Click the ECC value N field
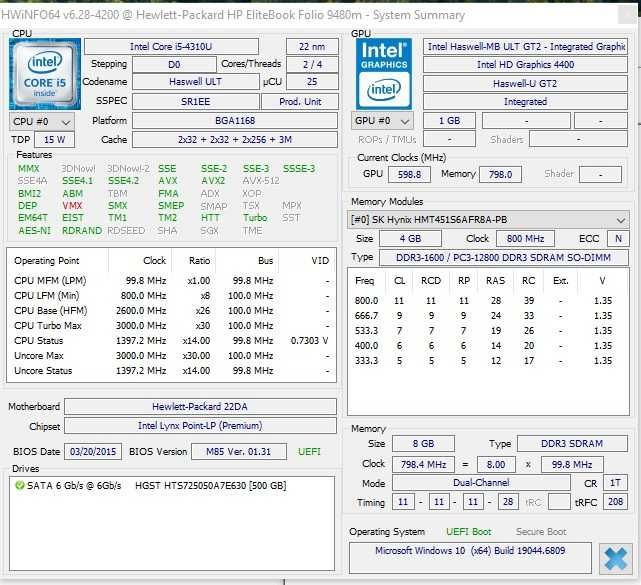 618,238
